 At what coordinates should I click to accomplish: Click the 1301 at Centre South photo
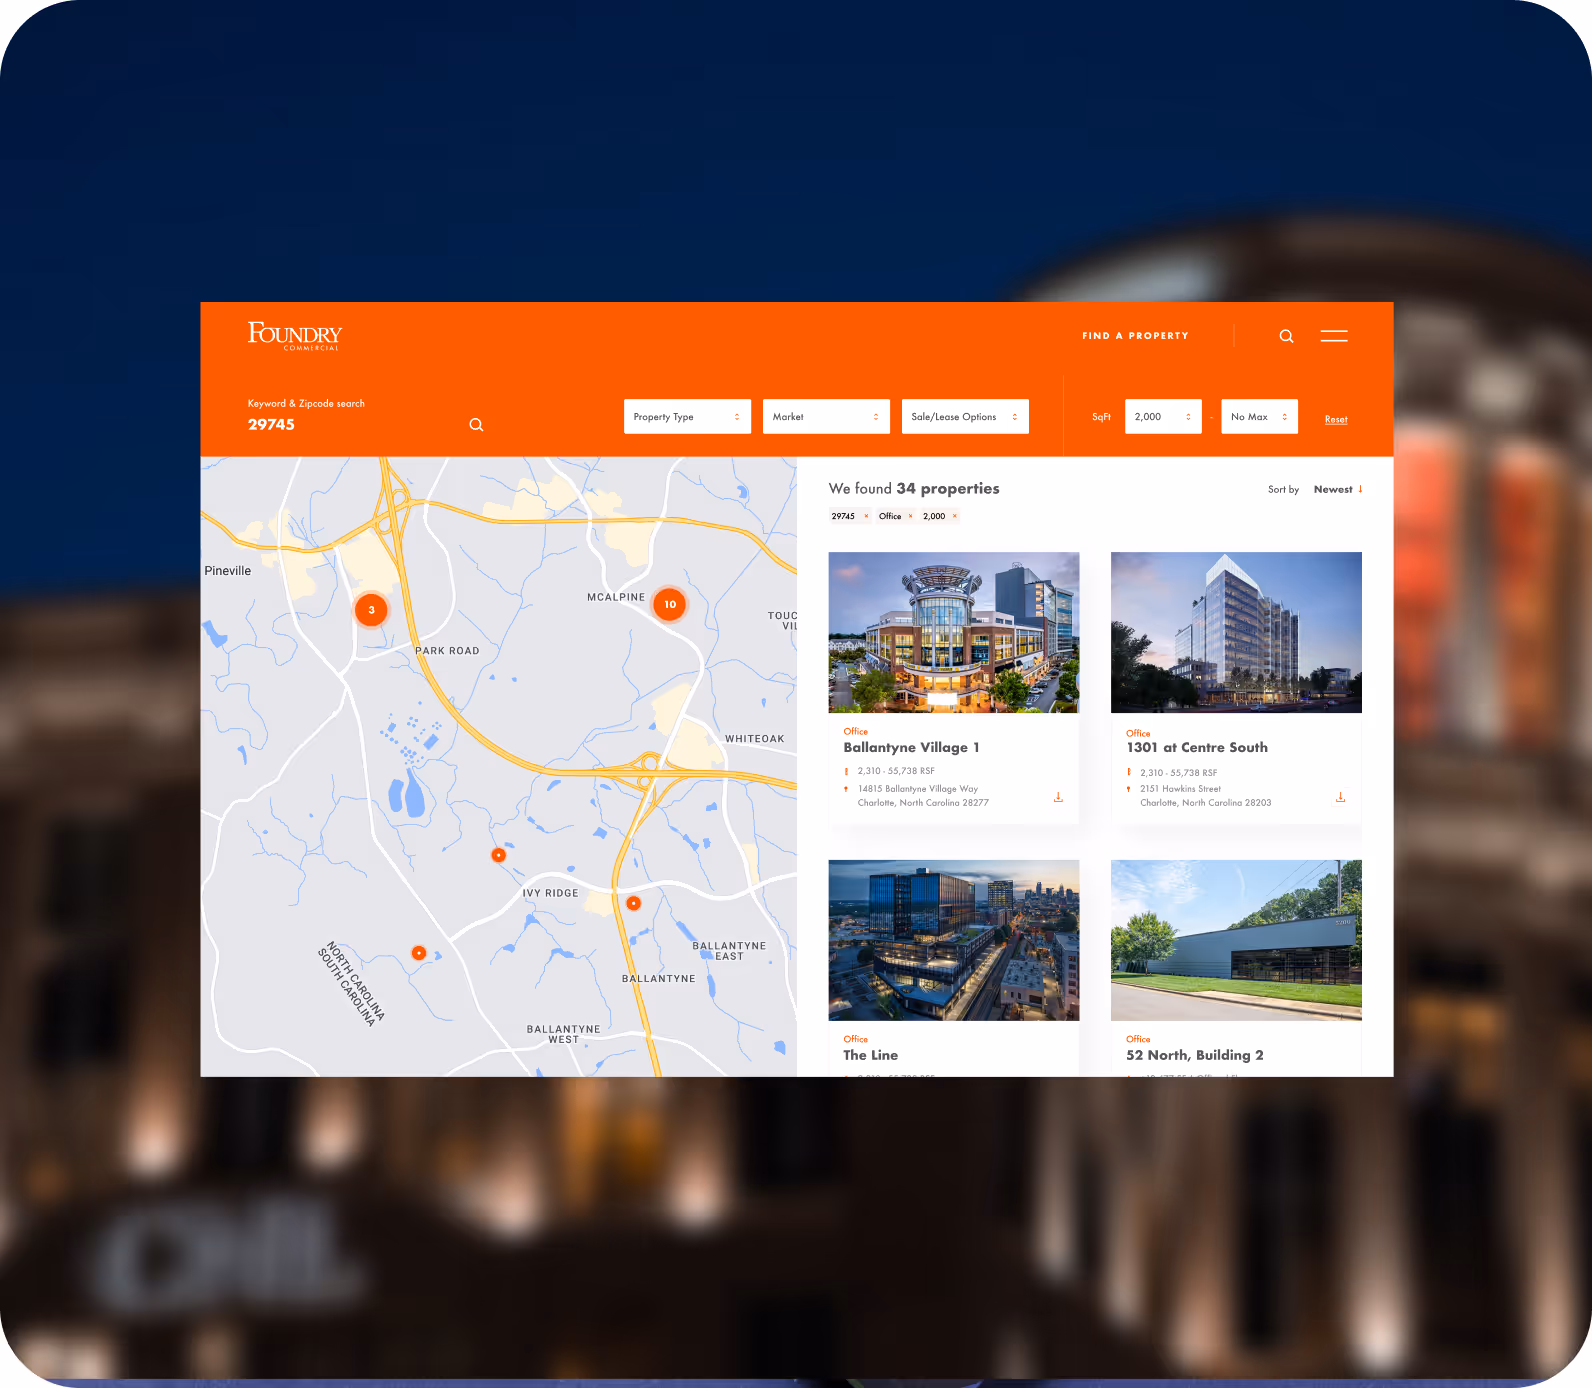coord(1236,632)
